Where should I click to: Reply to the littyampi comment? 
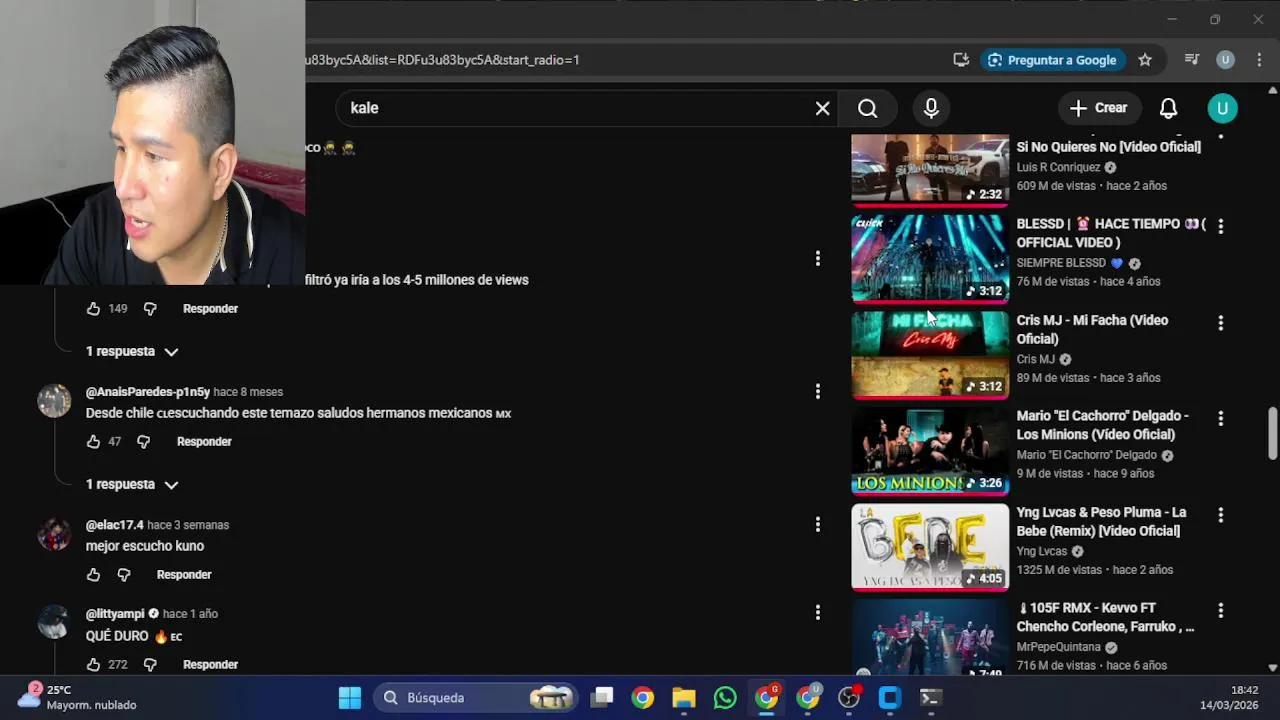pyautogui.click(x=210, y=665)
